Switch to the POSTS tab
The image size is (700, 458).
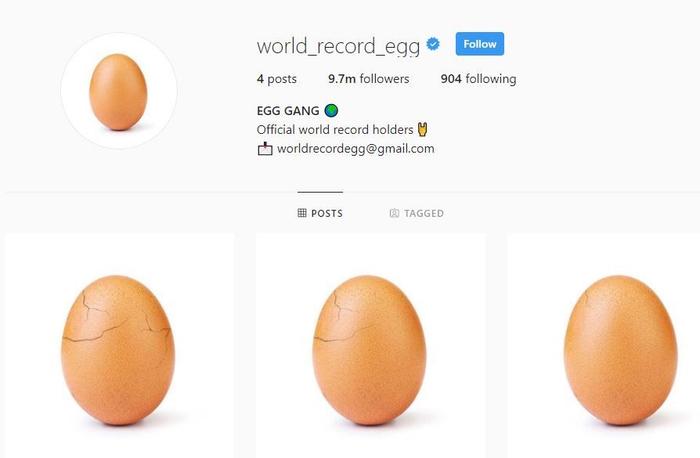pyautogui.click(x=321, y=213)
